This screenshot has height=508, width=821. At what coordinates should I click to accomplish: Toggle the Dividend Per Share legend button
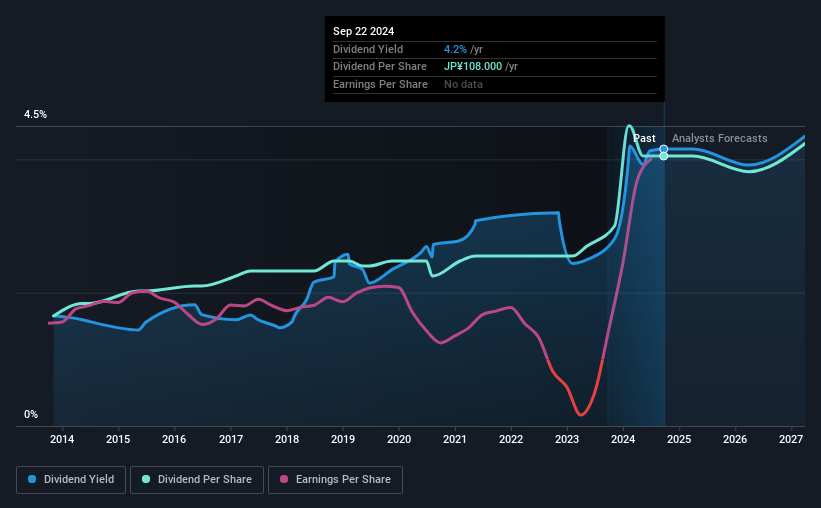point(197,480)
